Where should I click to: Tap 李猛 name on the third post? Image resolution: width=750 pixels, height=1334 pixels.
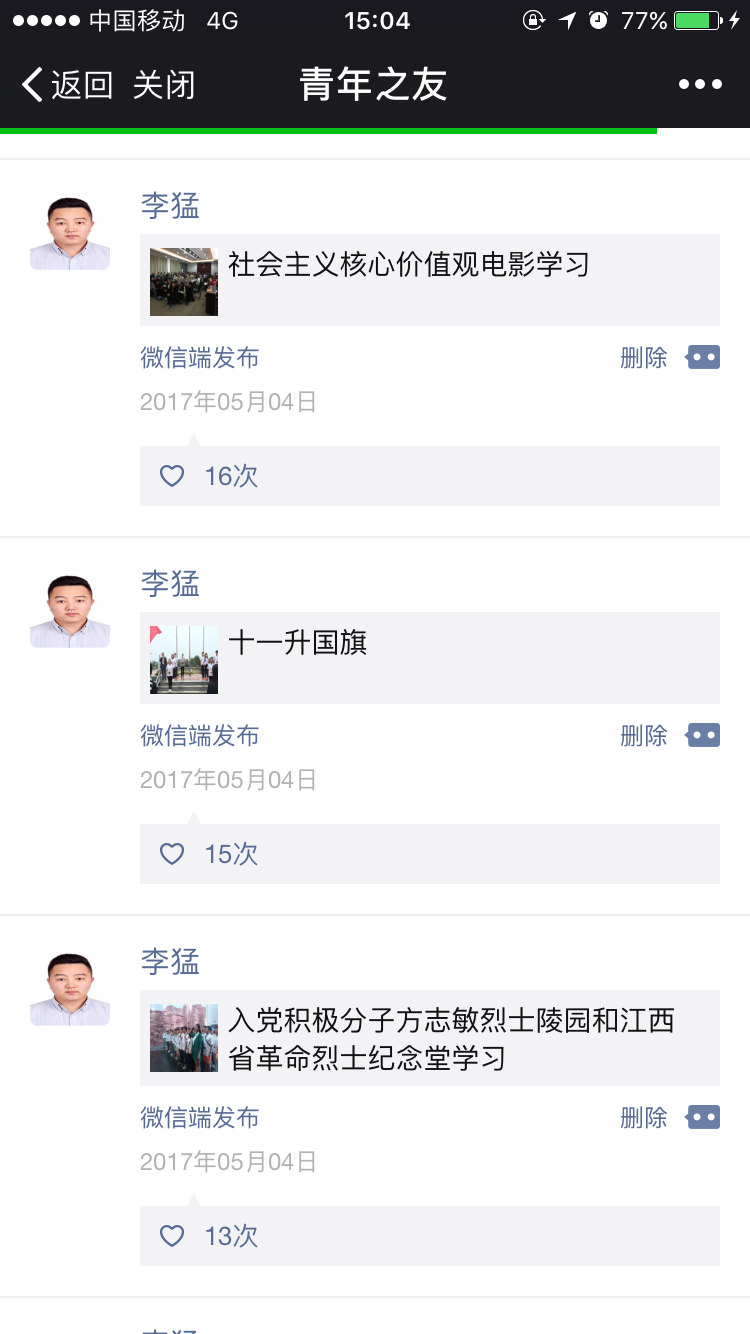[170, 962]
